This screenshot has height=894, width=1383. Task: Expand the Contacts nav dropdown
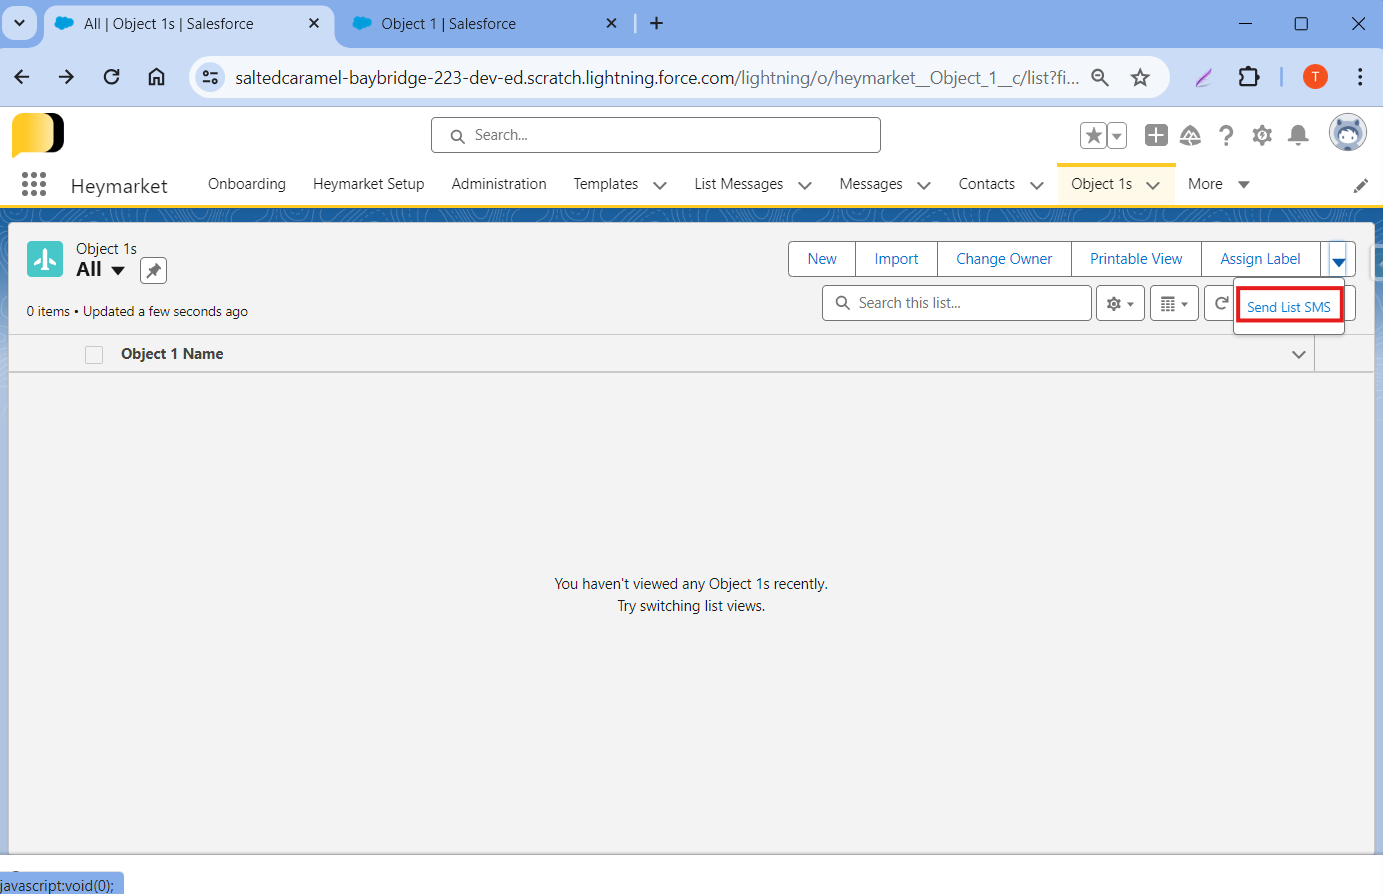[x=1037, y=185]
